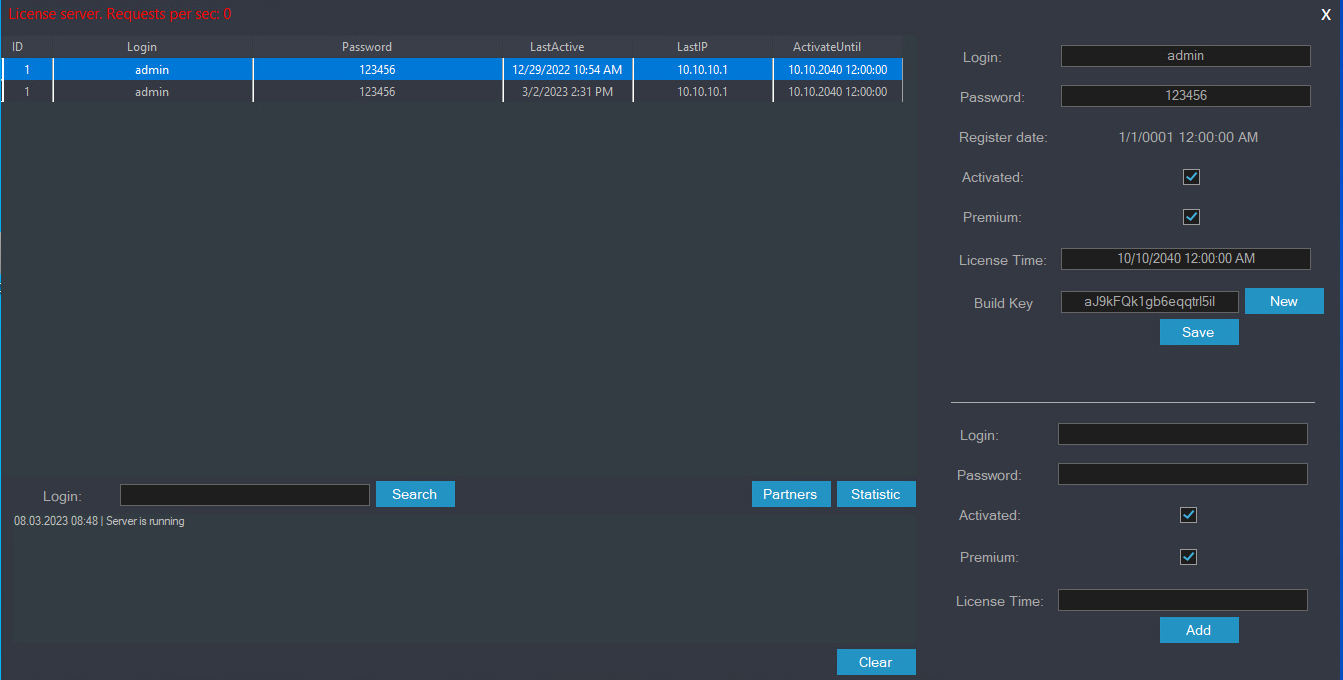Viewport: 1343px width, 680px height.
Task: Generate a New build key
Action: click(1283, 301)
